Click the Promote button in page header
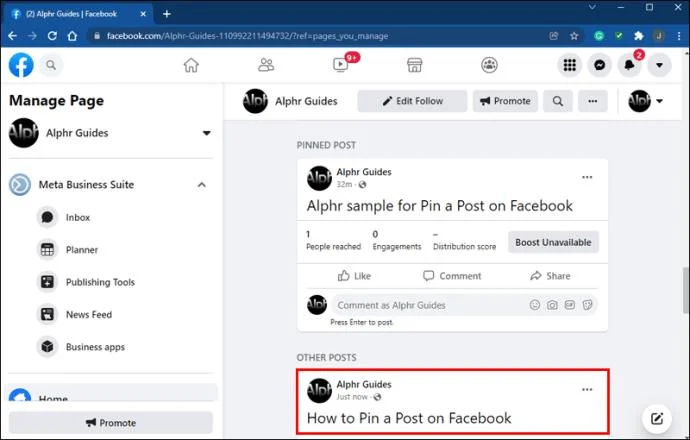 point(505,101)
